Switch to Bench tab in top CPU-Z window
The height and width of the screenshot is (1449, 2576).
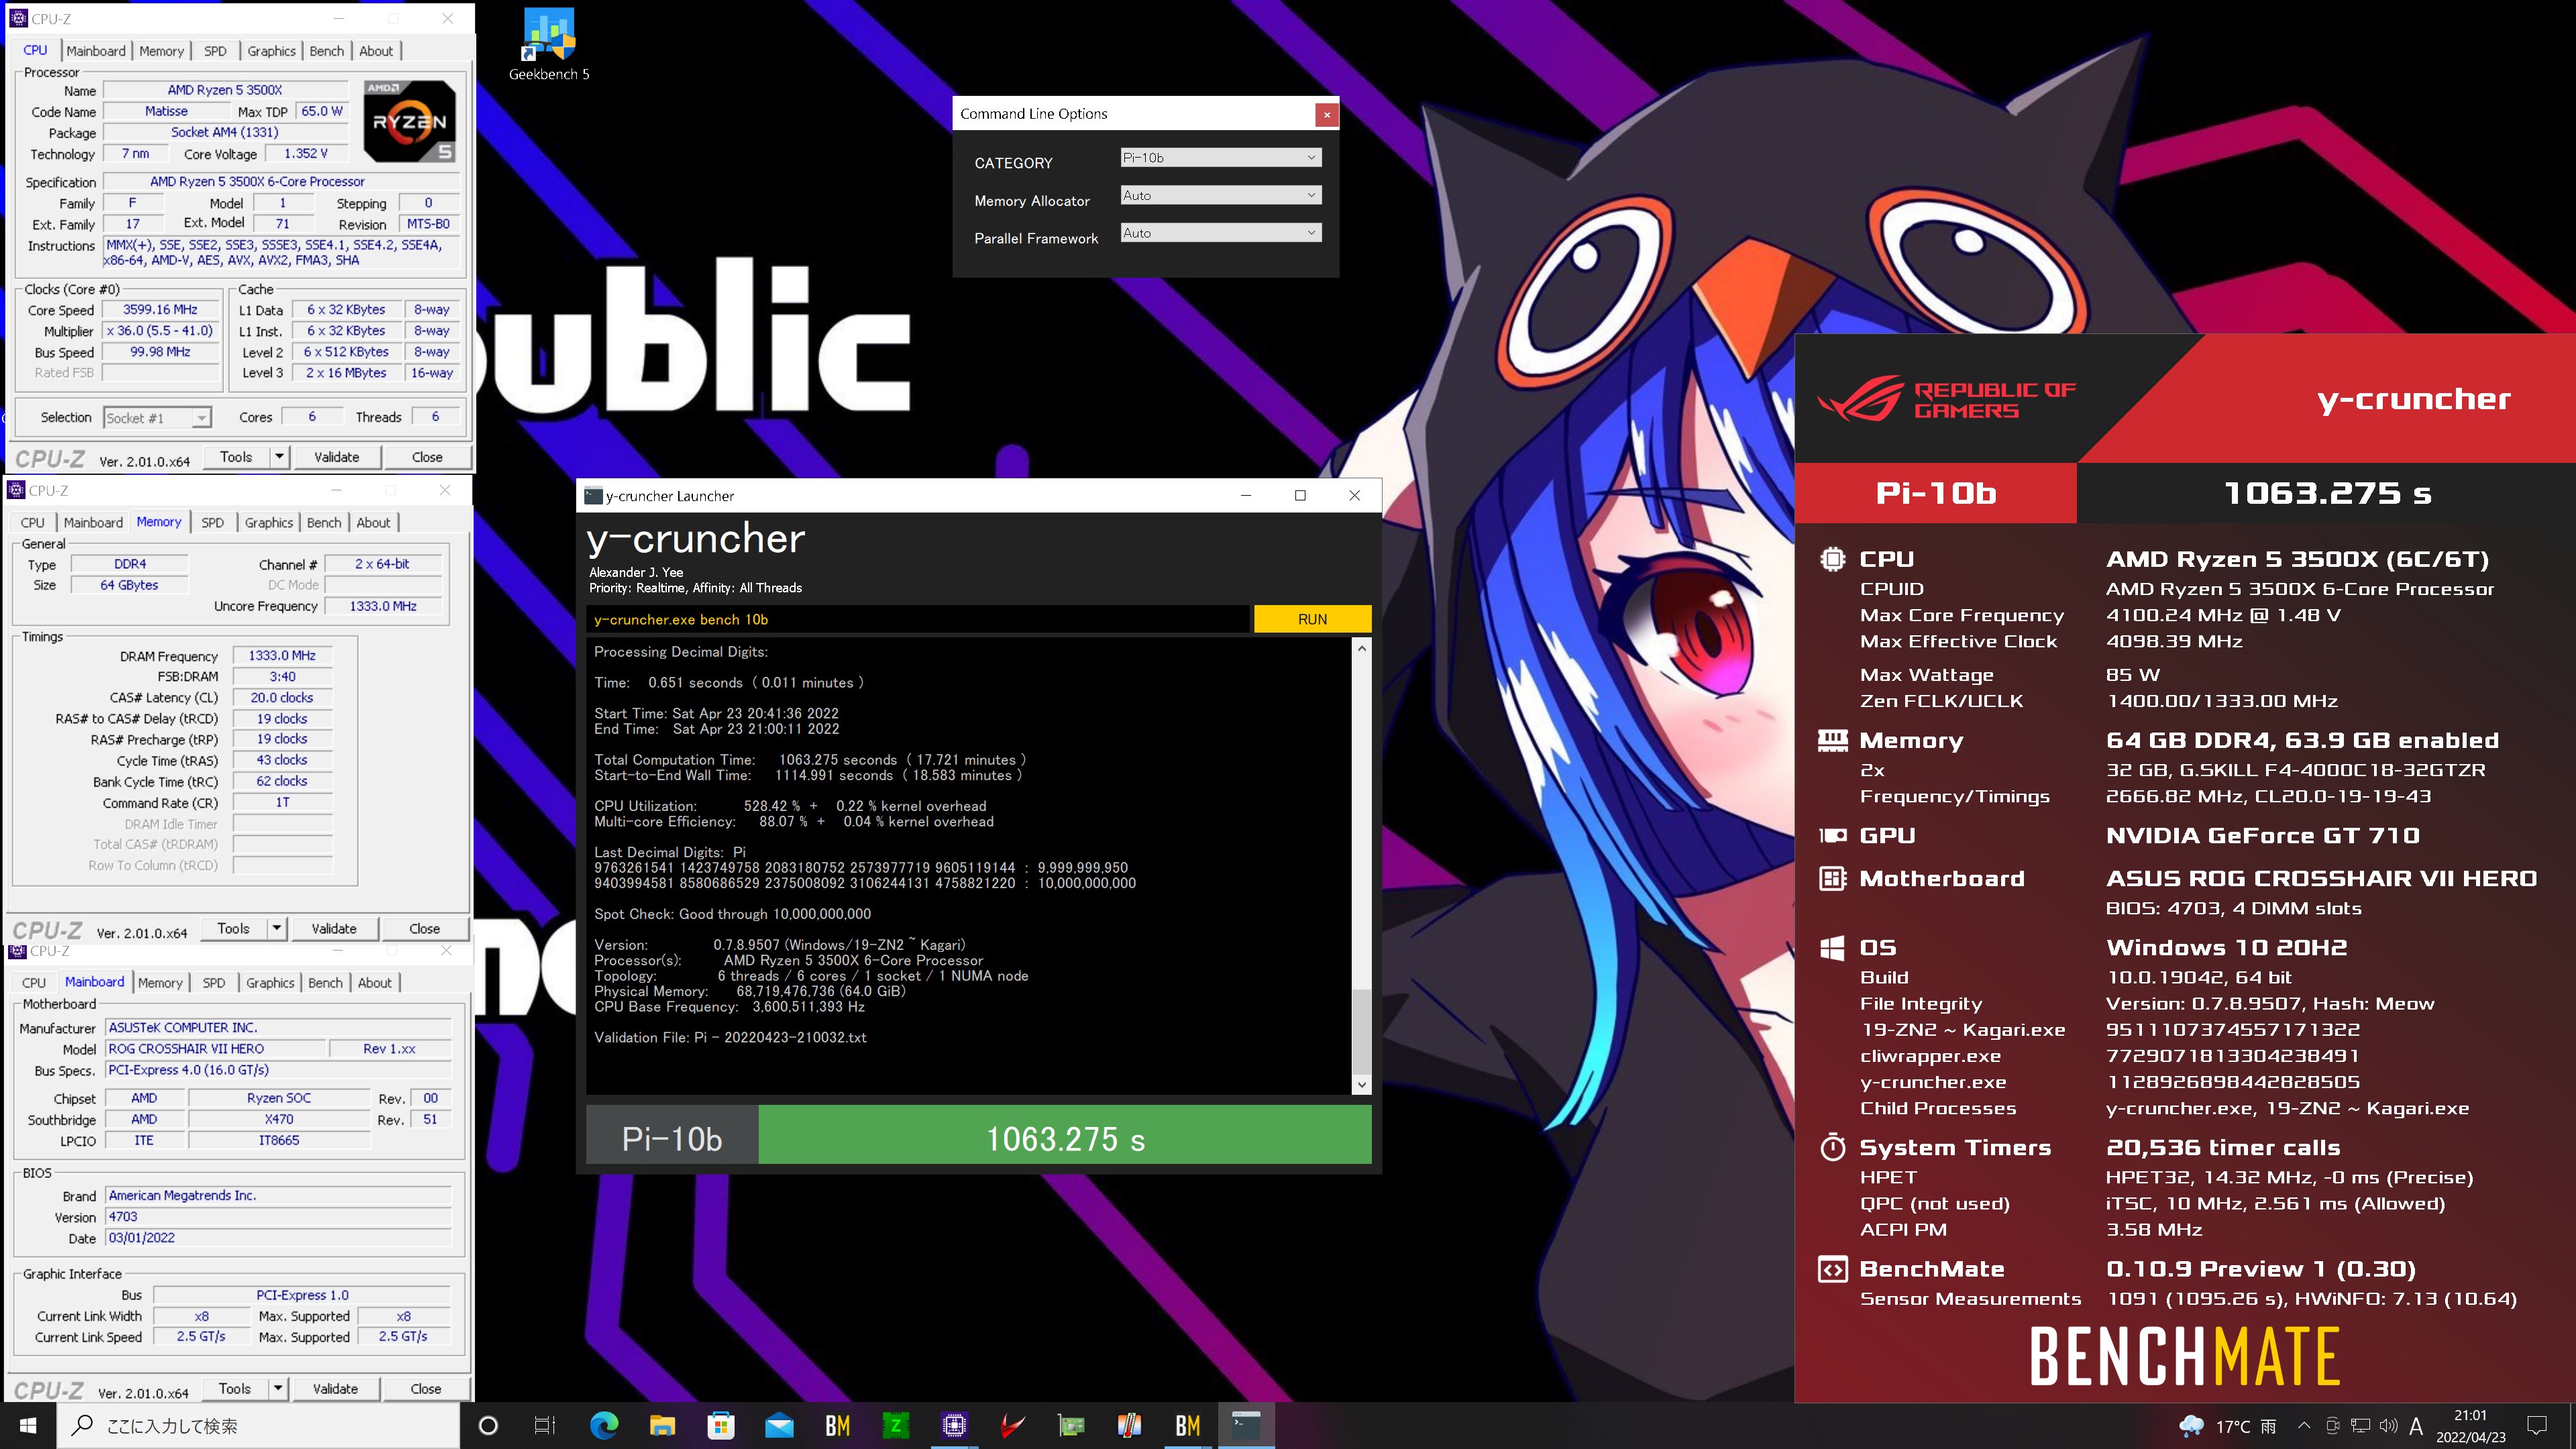(x=326, y=51)
